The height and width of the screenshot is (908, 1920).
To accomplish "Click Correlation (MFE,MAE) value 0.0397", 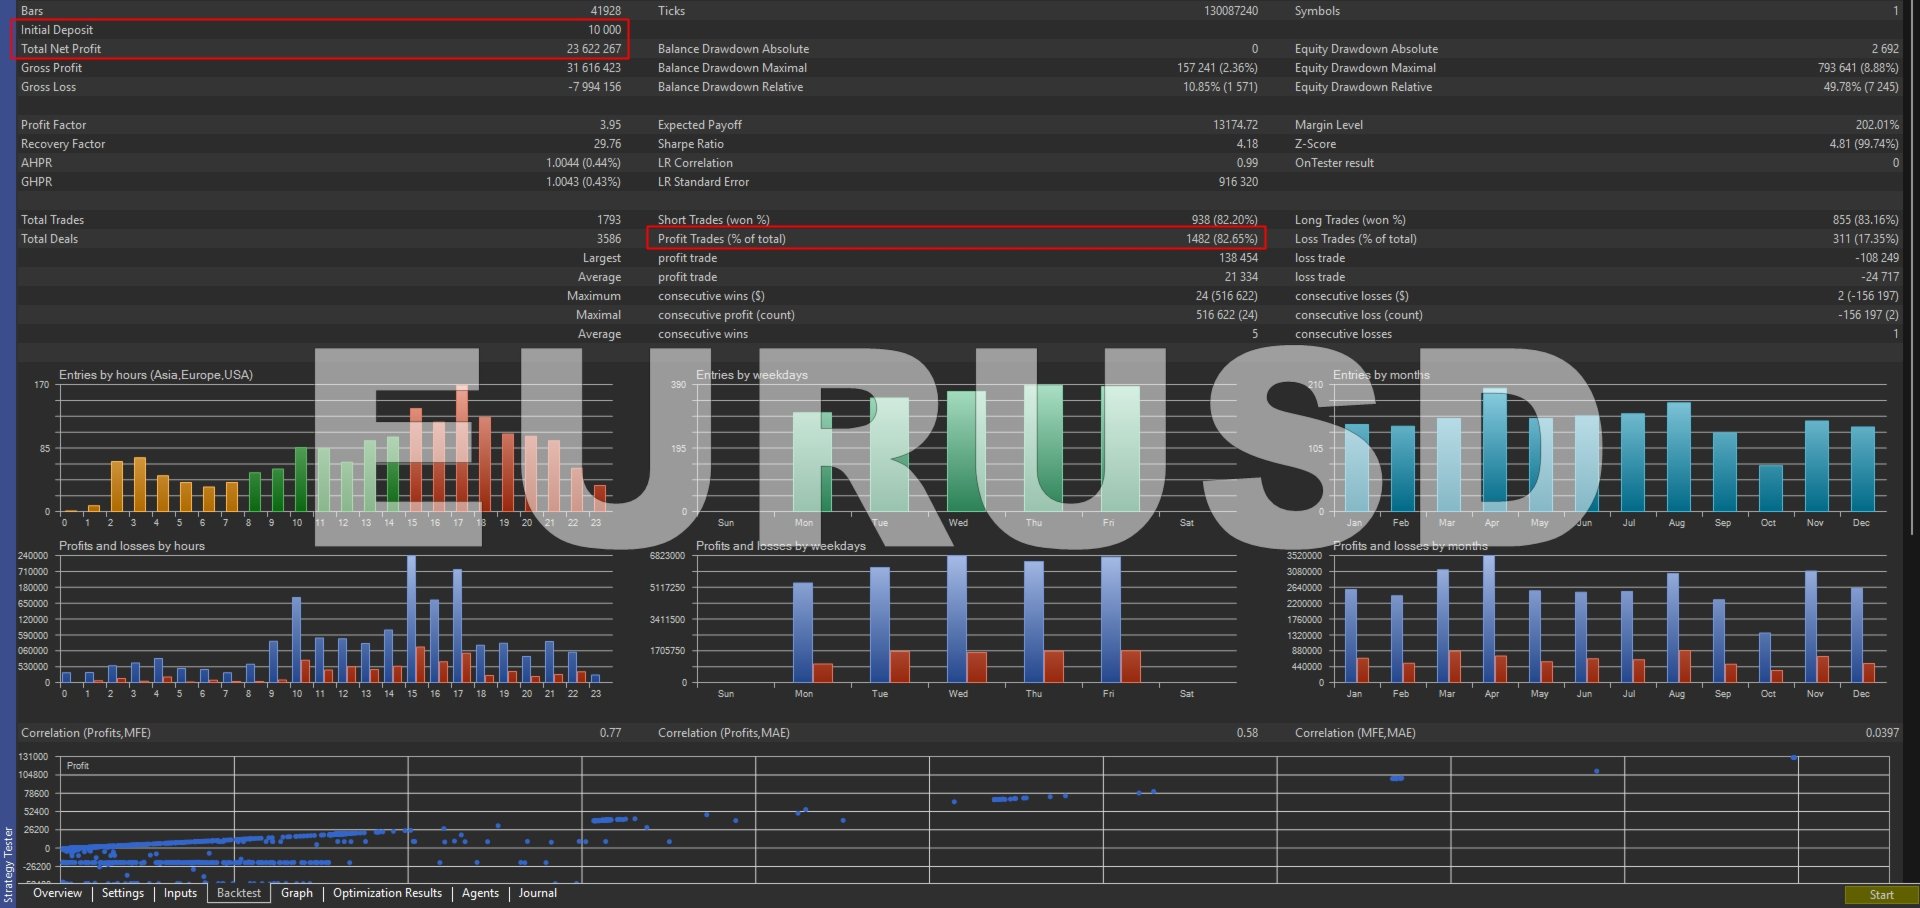I will (x=1882, y=733).
